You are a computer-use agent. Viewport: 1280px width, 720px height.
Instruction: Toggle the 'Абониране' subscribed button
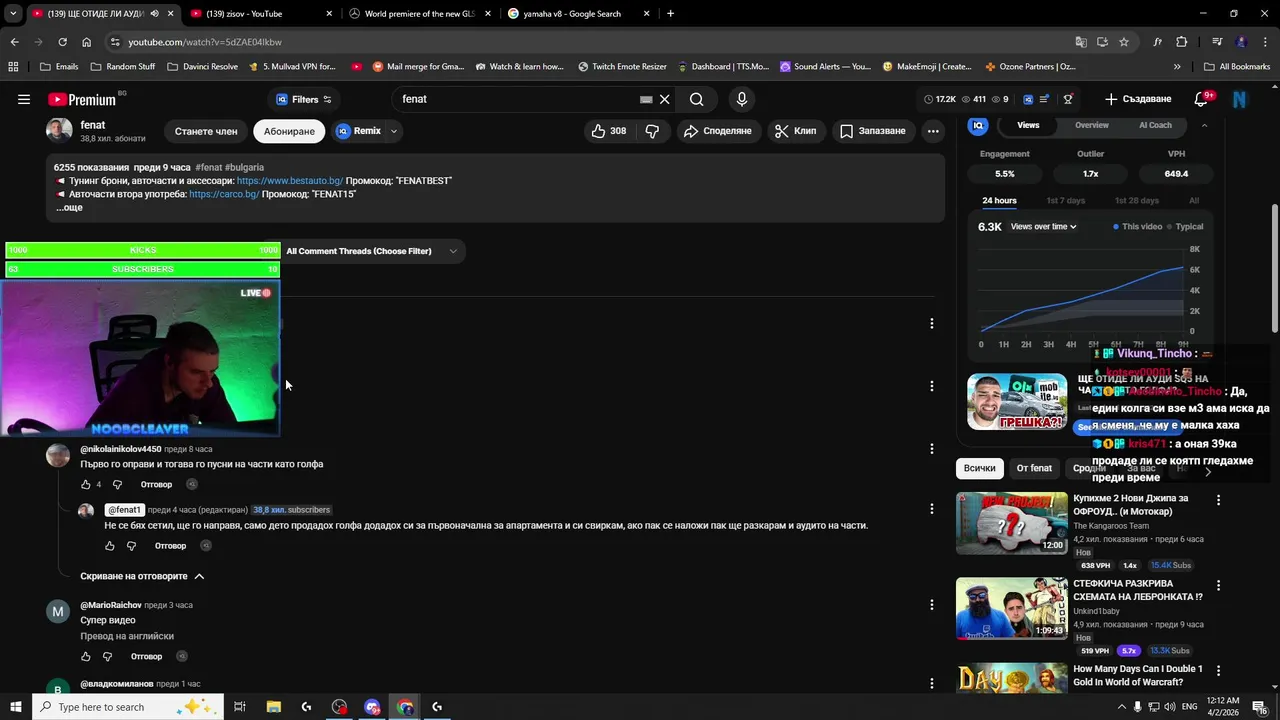(x=289, y=131)
